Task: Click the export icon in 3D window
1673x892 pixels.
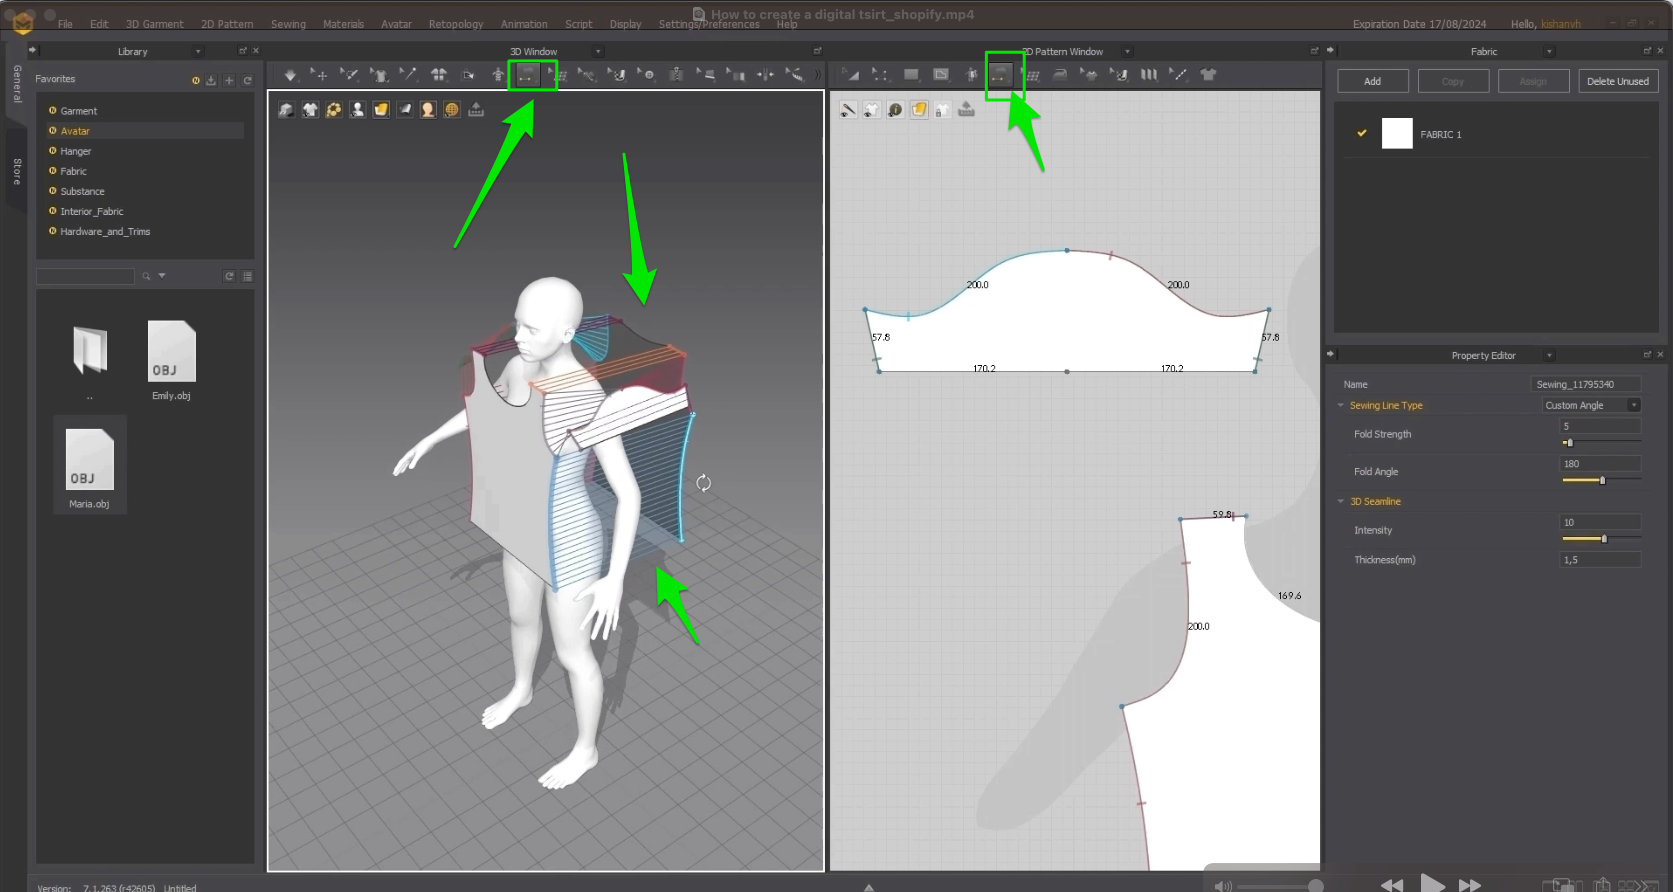Action: (x=476, y=110)
